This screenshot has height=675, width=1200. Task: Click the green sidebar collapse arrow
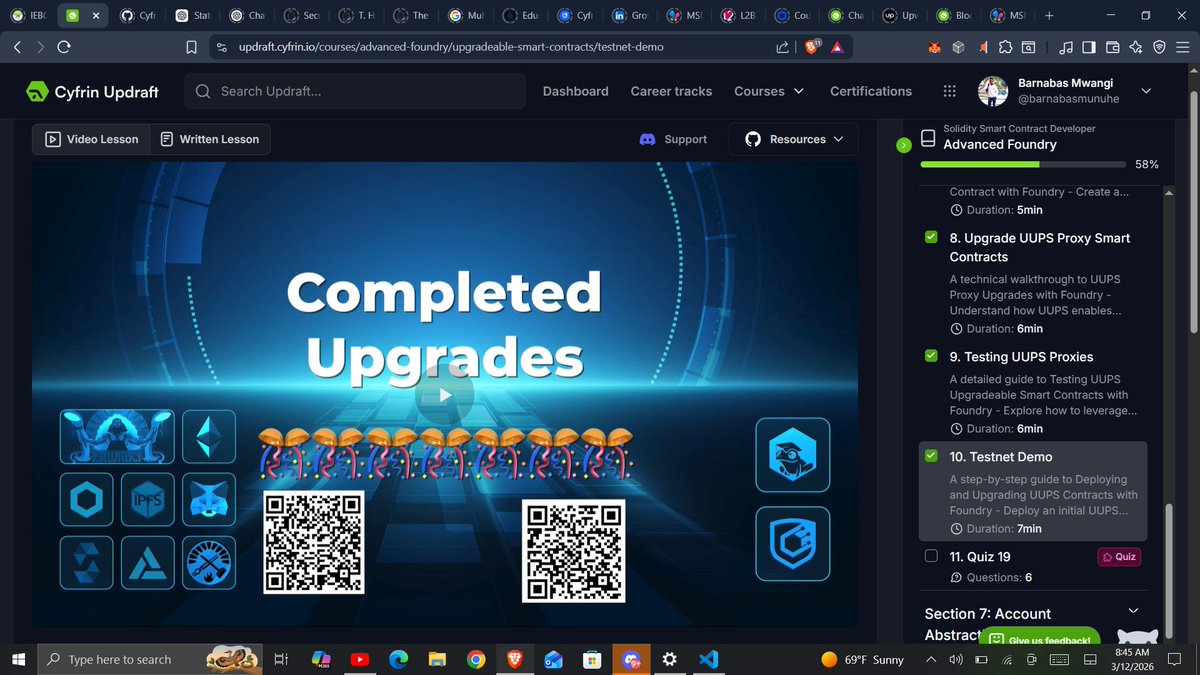pyautogui.click(x=903, y=145)
